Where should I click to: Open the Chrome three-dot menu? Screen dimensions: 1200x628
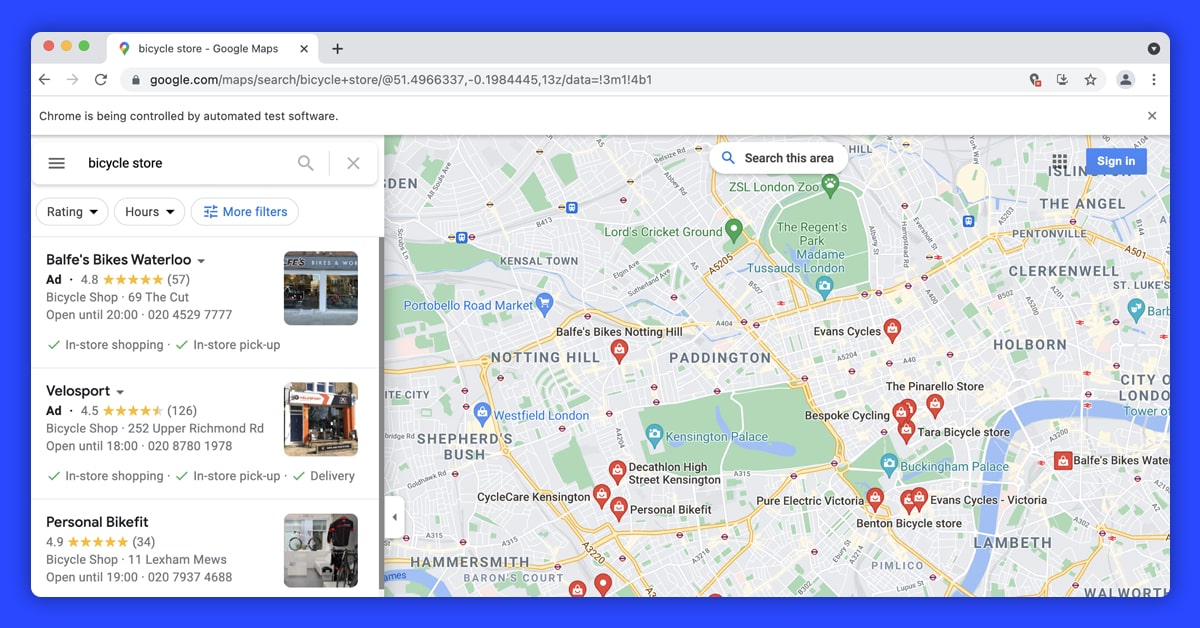tap(1154, 80)
